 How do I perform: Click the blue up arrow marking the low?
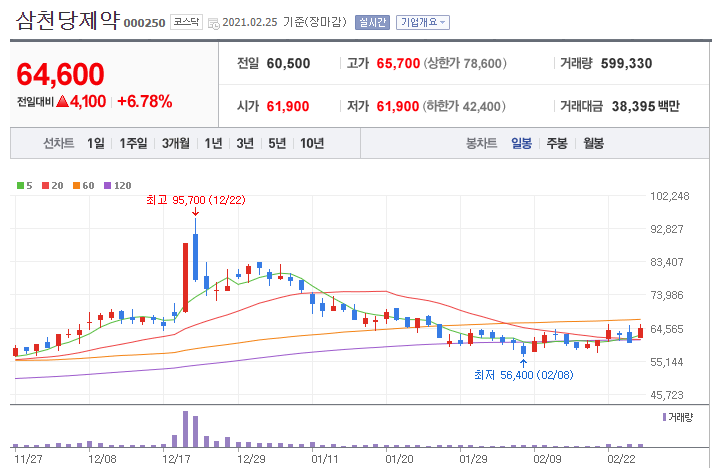(x=523, y=363)
